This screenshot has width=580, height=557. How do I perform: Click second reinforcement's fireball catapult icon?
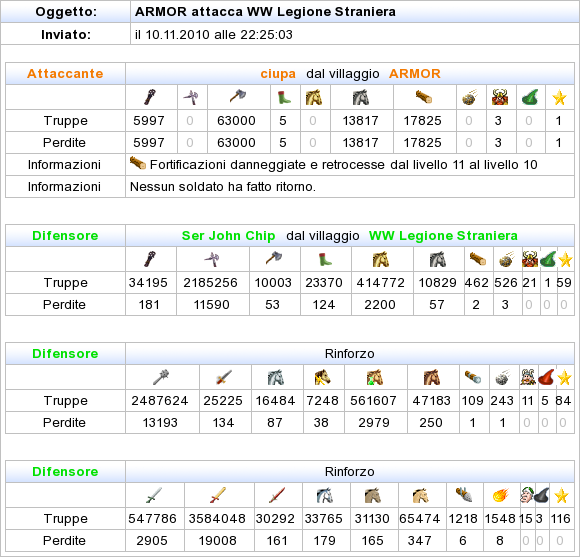(x=501, y=495)
